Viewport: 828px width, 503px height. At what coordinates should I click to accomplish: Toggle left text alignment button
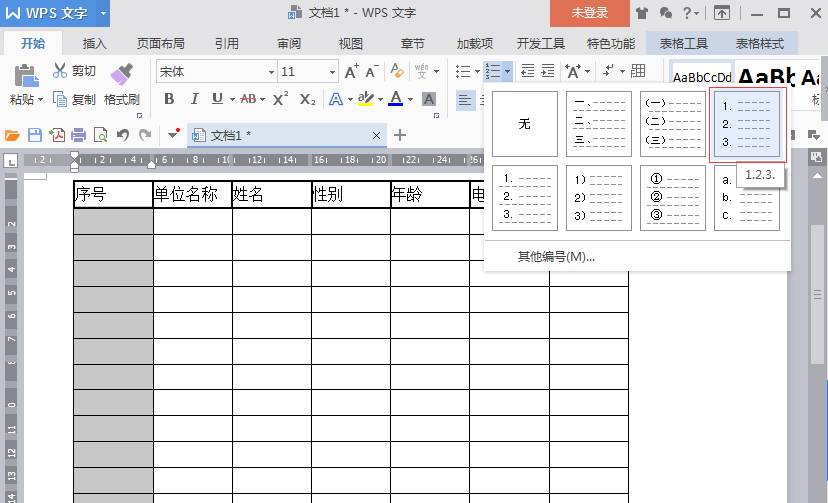click(x=465, y=99)
